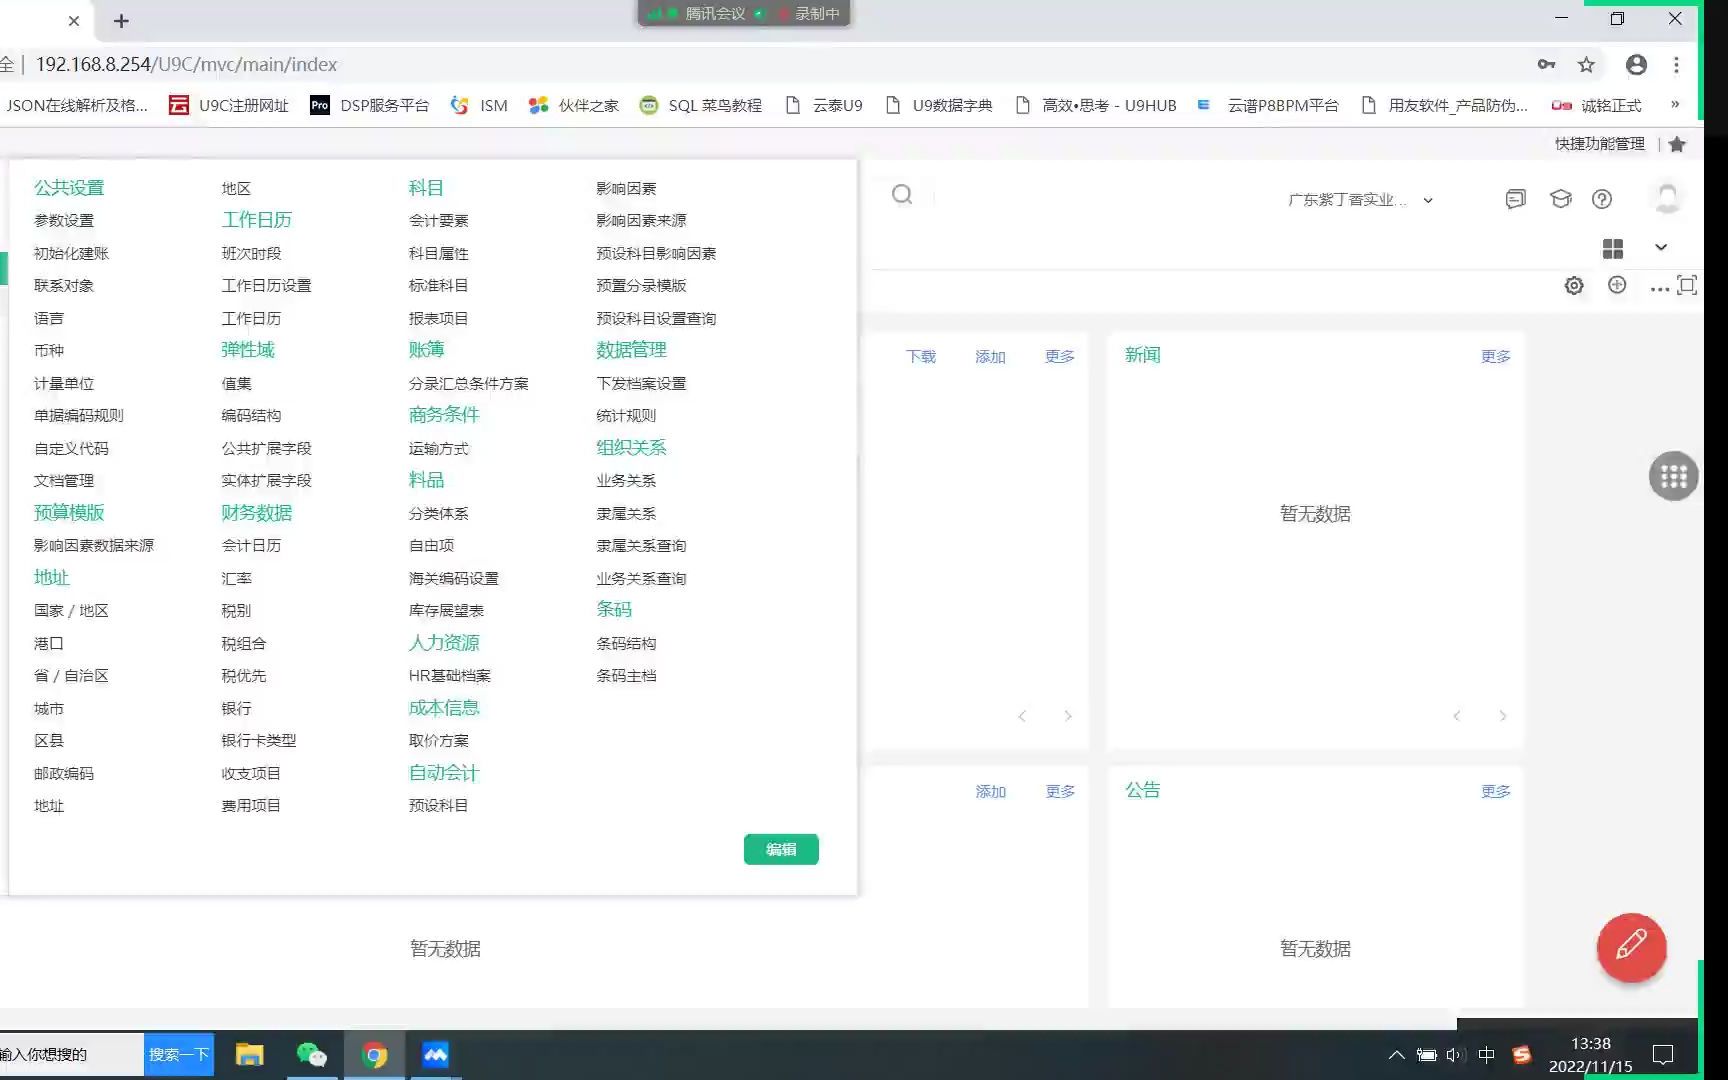Open 汇率 menu item
The width and height of the screenshot is (1728, 1080).
[x=236, y=579]
